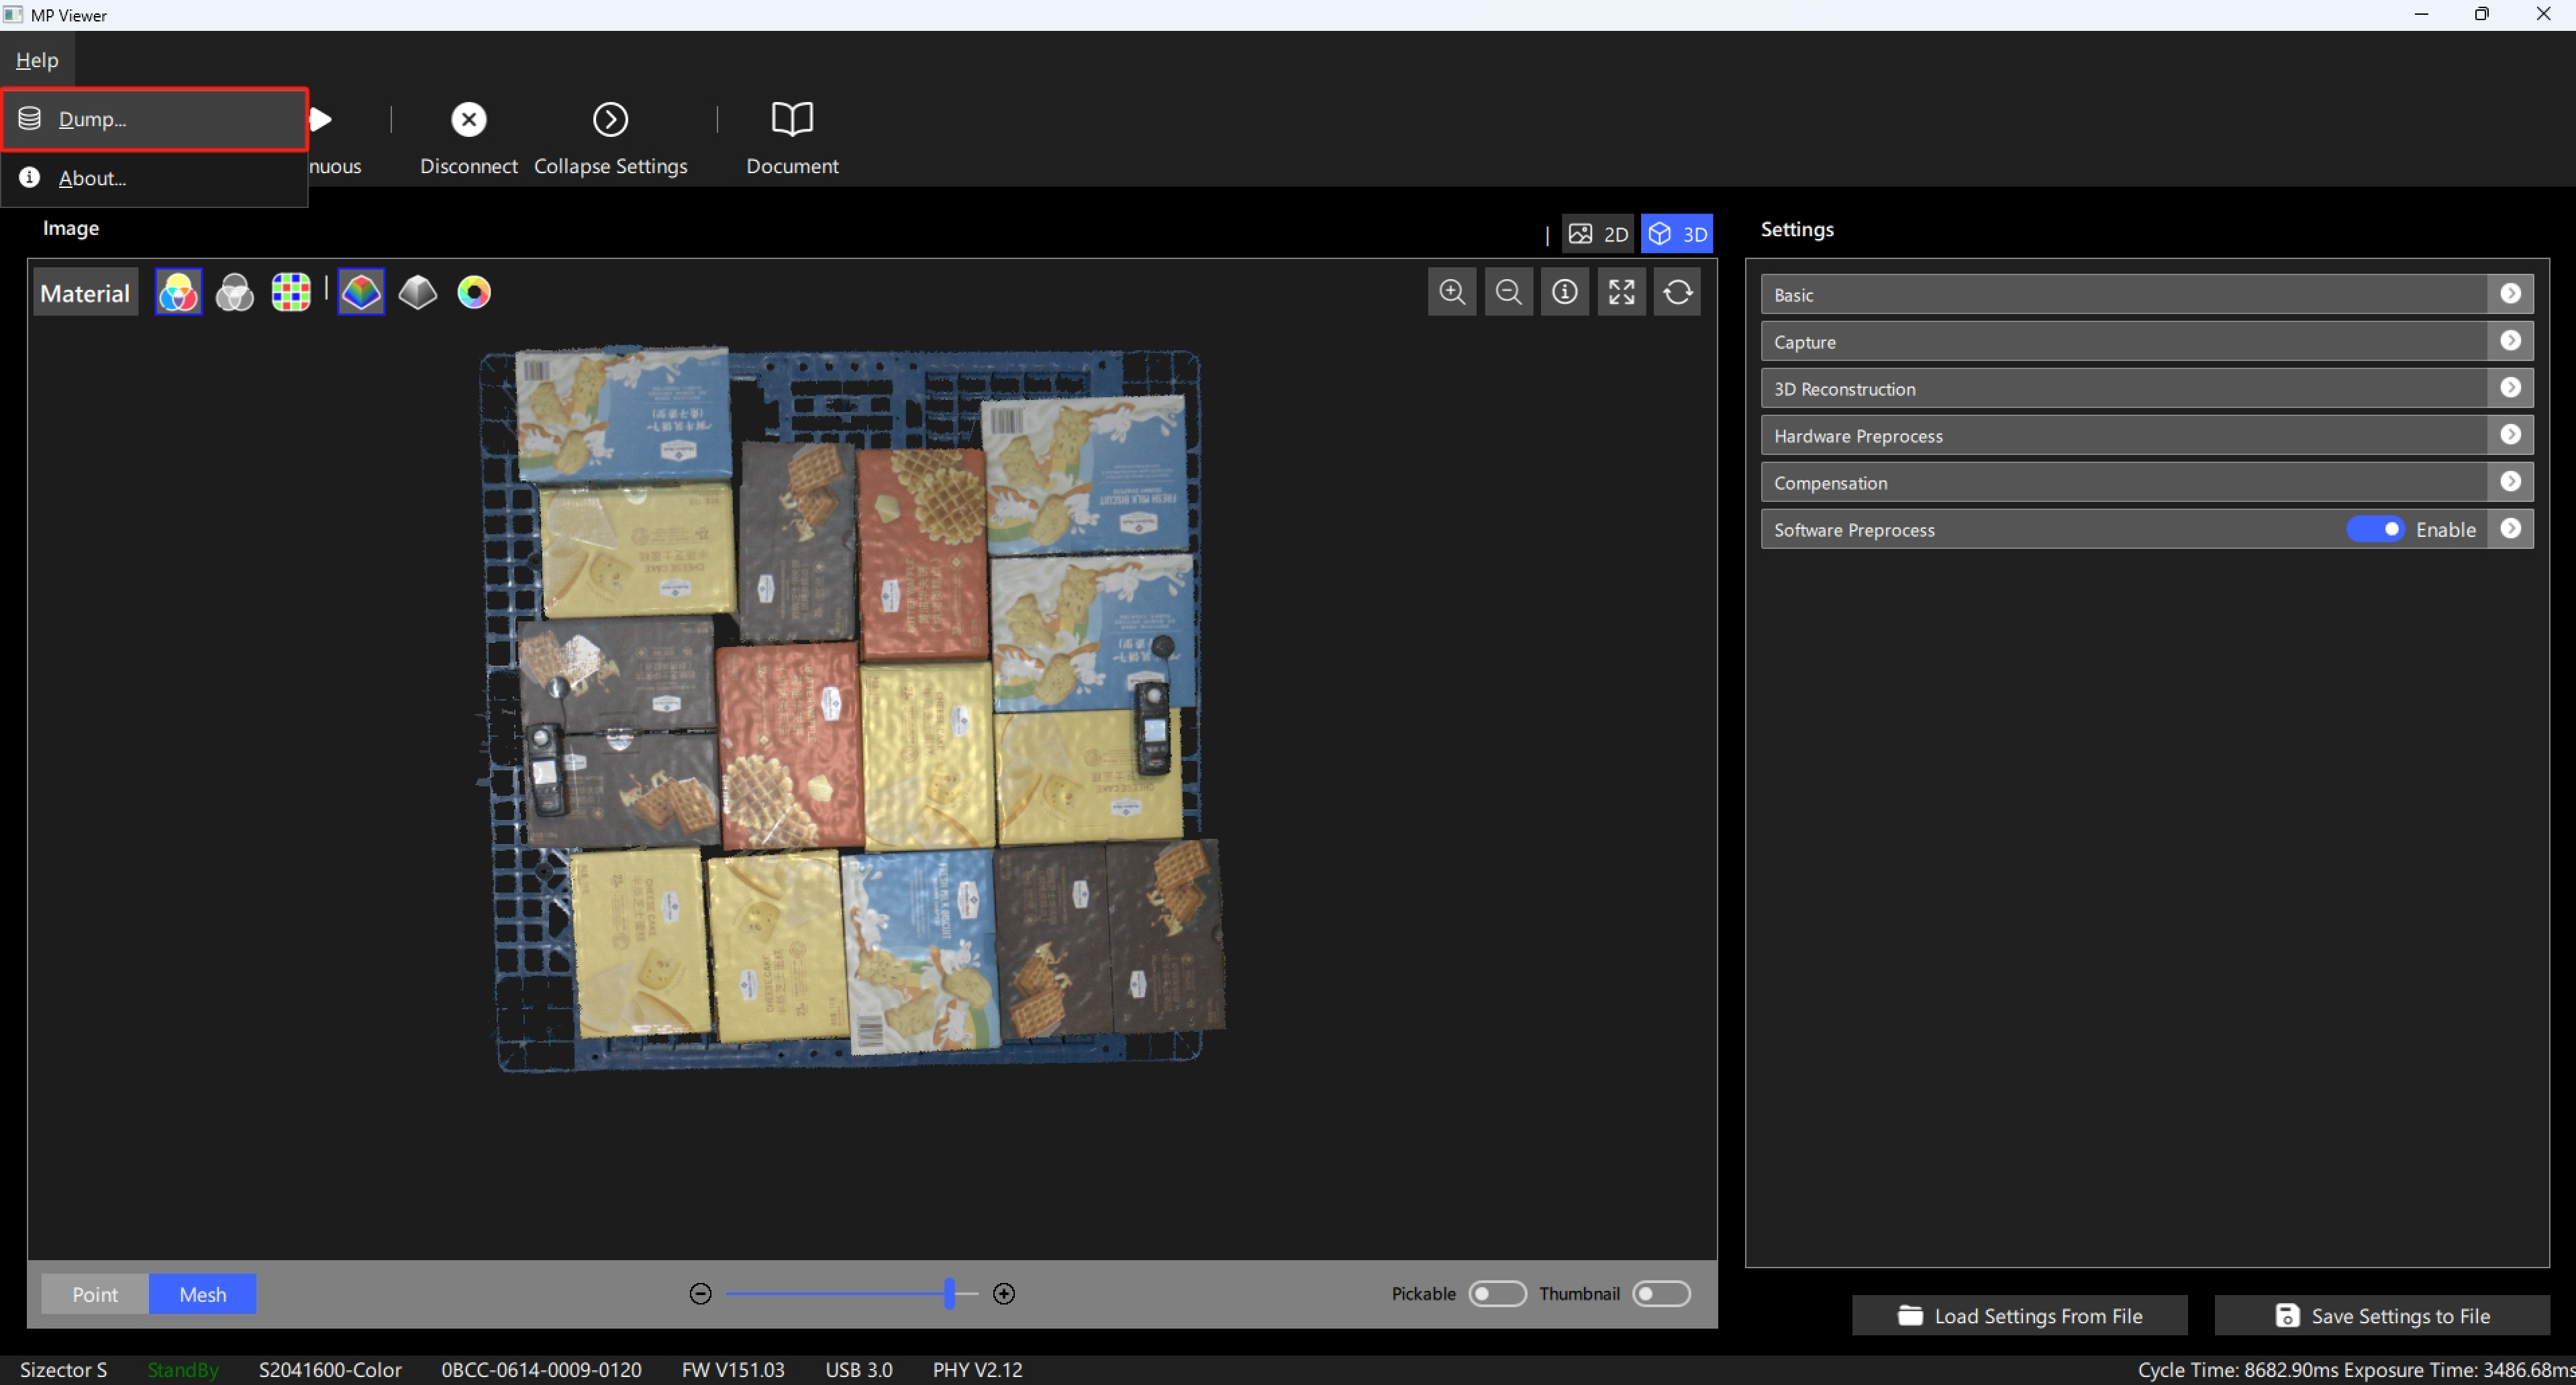Click the Disconnect icon in toolbar

[x=468, y=119]
